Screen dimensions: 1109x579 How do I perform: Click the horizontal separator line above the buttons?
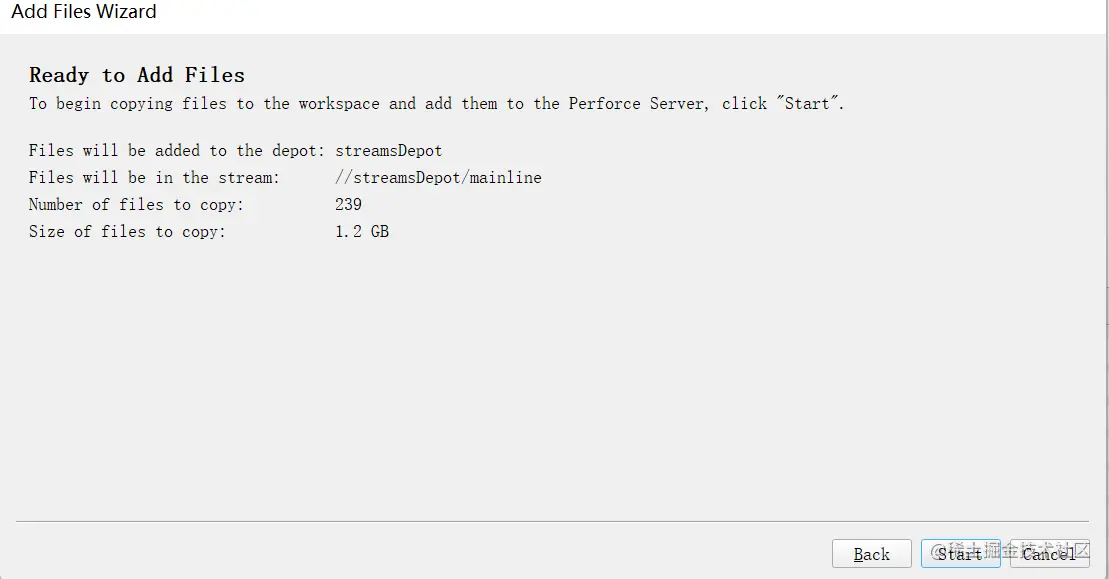pos(552,521)
